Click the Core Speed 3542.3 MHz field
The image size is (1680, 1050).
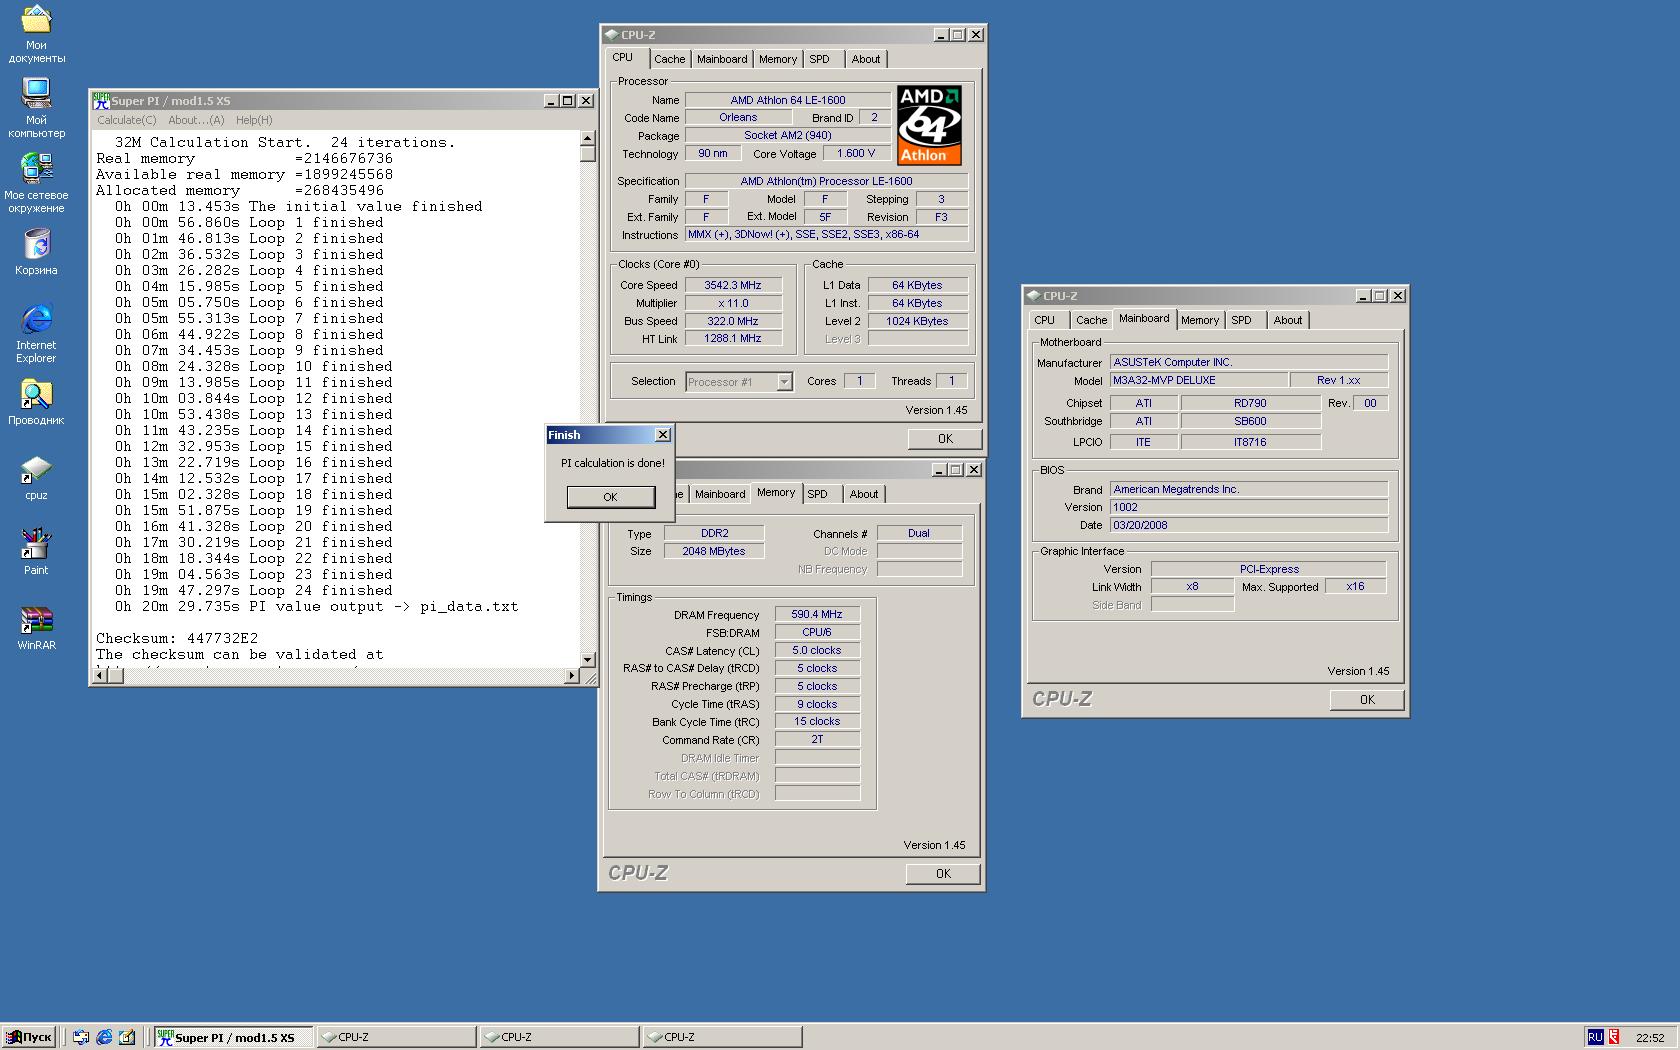pyautogui.click(x=732, y=285)
